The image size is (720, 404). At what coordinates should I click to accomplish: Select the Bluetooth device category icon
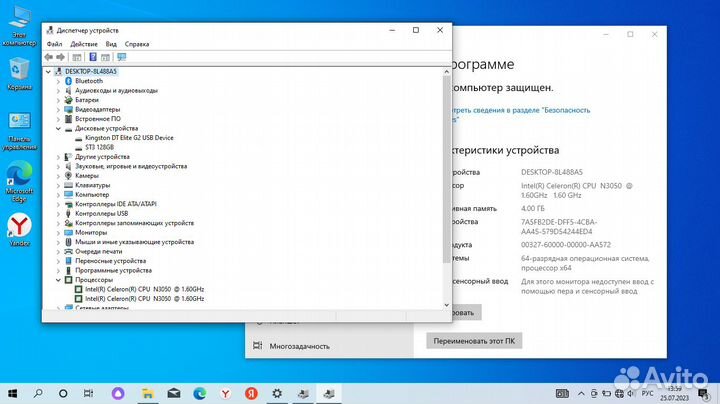tap(68, 81)
